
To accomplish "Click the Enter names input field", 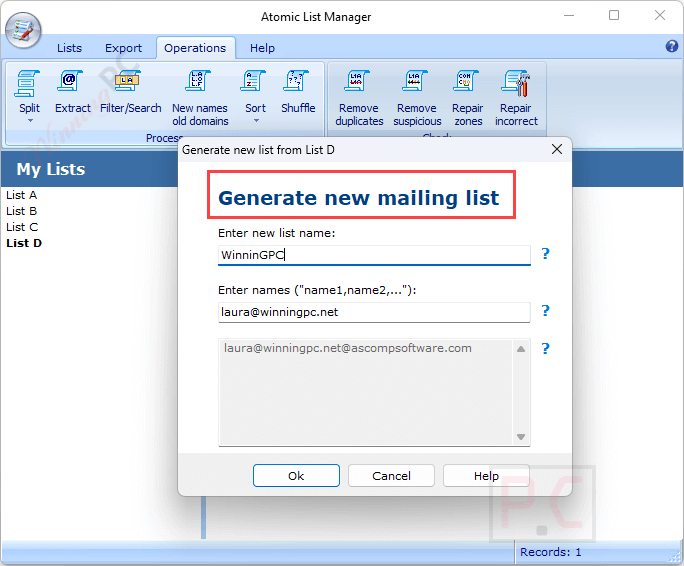I will coord(374,312).
